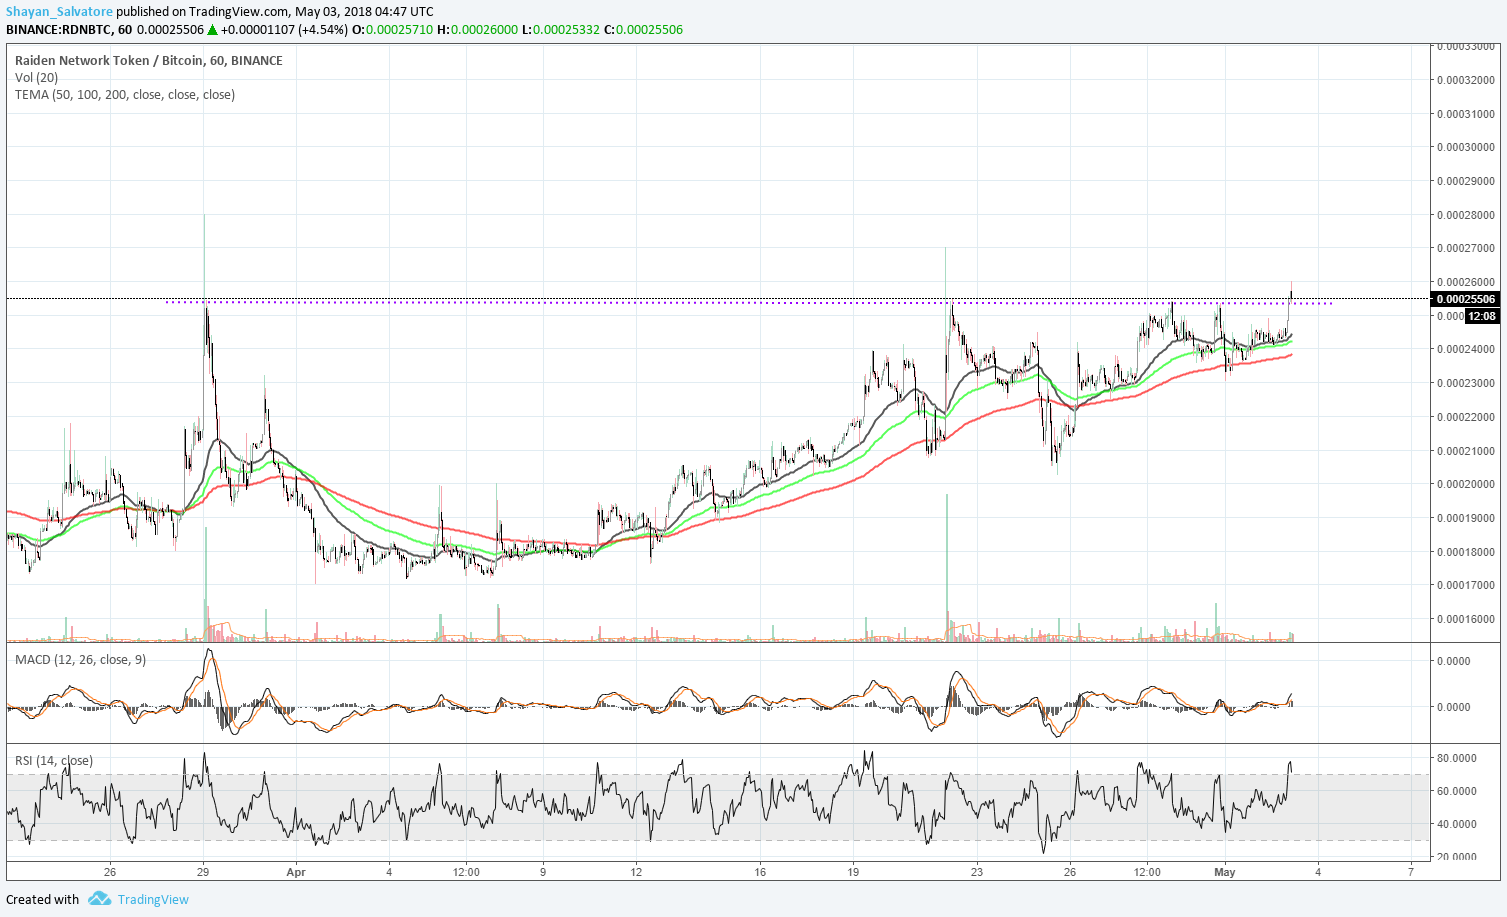Click the May month label on time axis

point(1225,872)
